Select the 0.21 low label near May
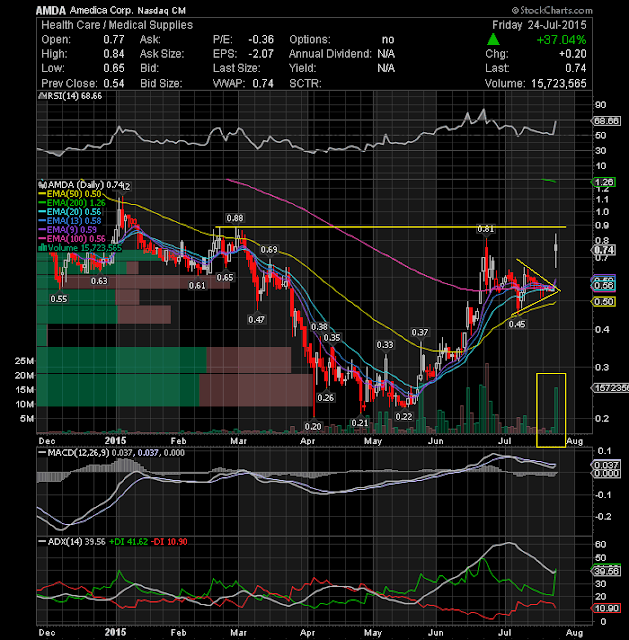Viewport: 629px width, 640px height. coord(360,423)
